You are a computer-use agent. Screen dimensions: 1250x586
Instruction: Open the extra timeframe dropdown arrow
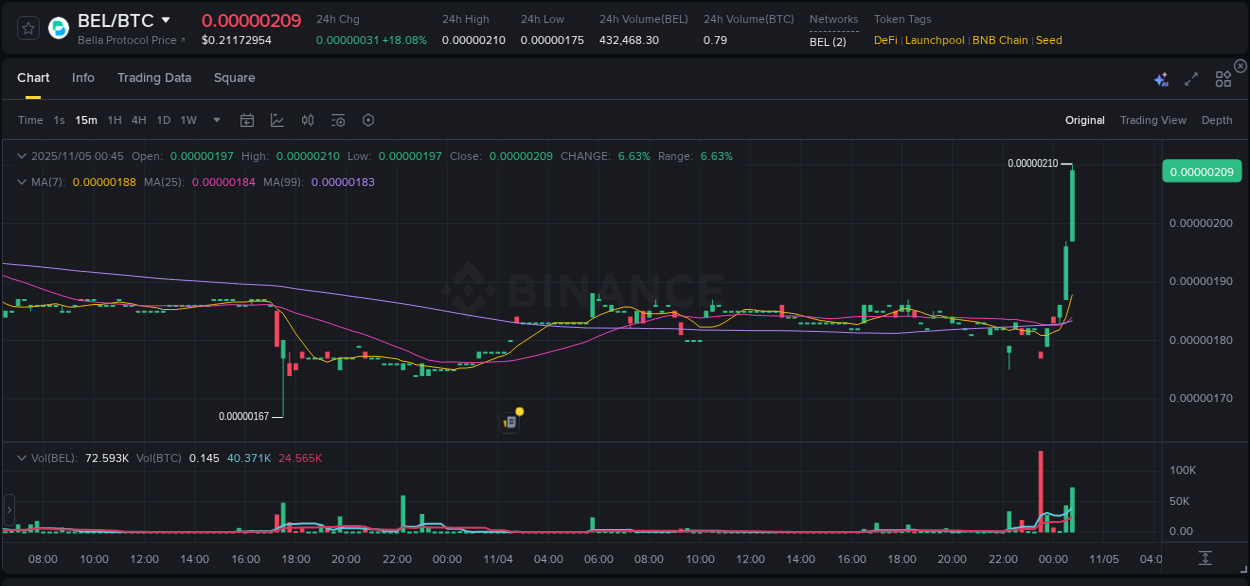point(215,120)
